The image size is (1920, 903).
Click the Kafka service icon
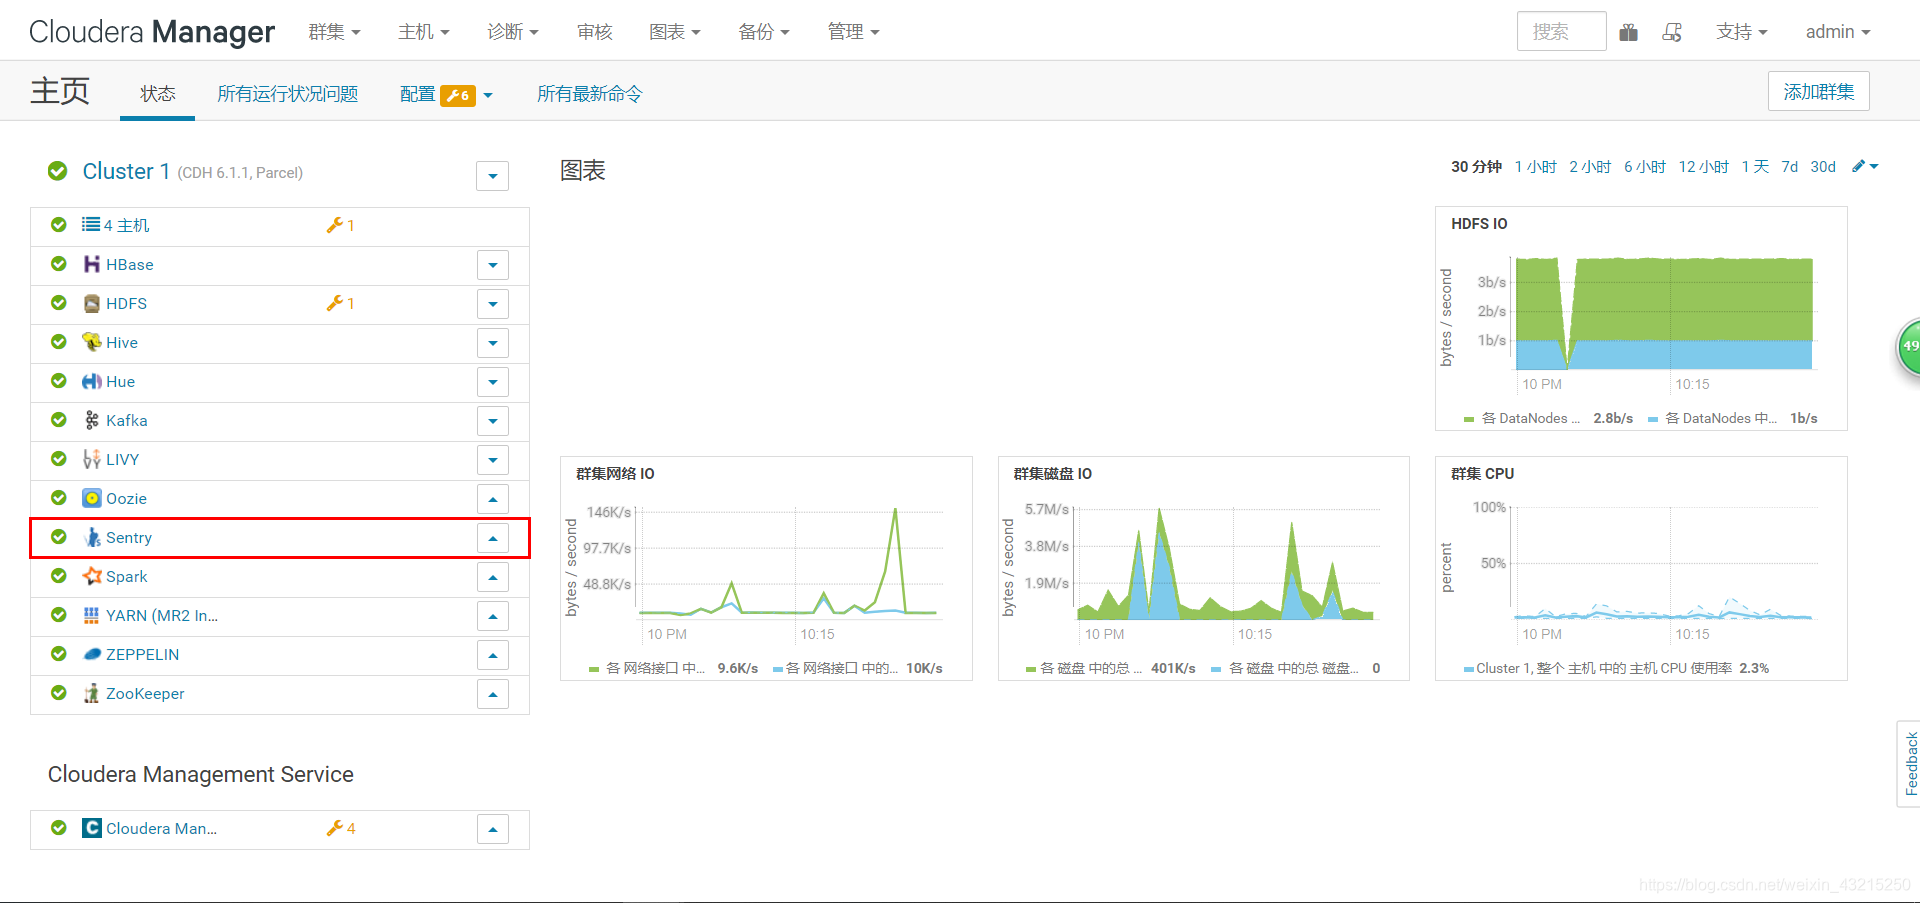click(x=92, y=420)
